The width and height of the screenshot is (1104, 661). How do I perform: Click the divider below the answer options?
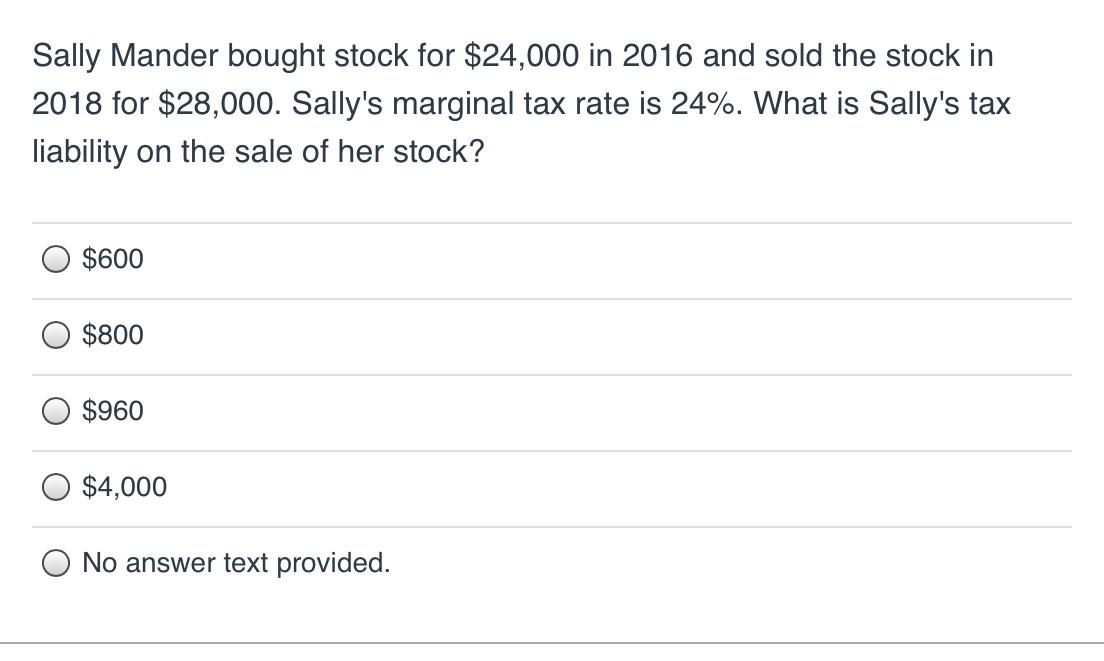552,631
